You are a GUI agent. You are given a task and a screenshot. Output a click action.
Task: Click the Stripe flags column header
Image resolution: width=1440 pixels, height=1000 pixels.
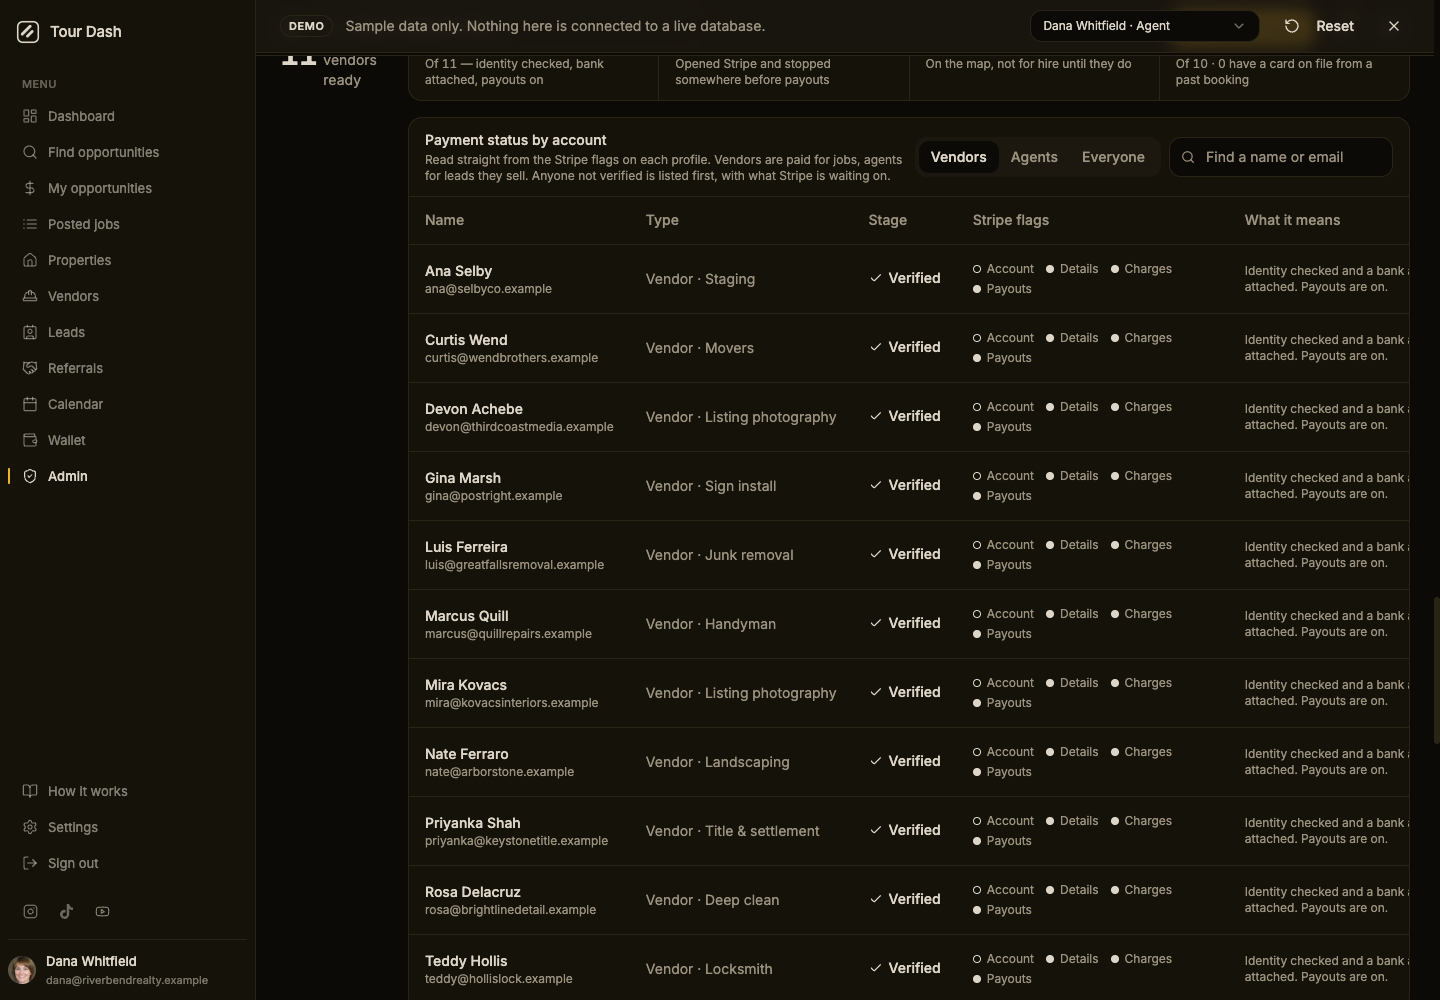pyautogui.click(x=1011, y=221)
